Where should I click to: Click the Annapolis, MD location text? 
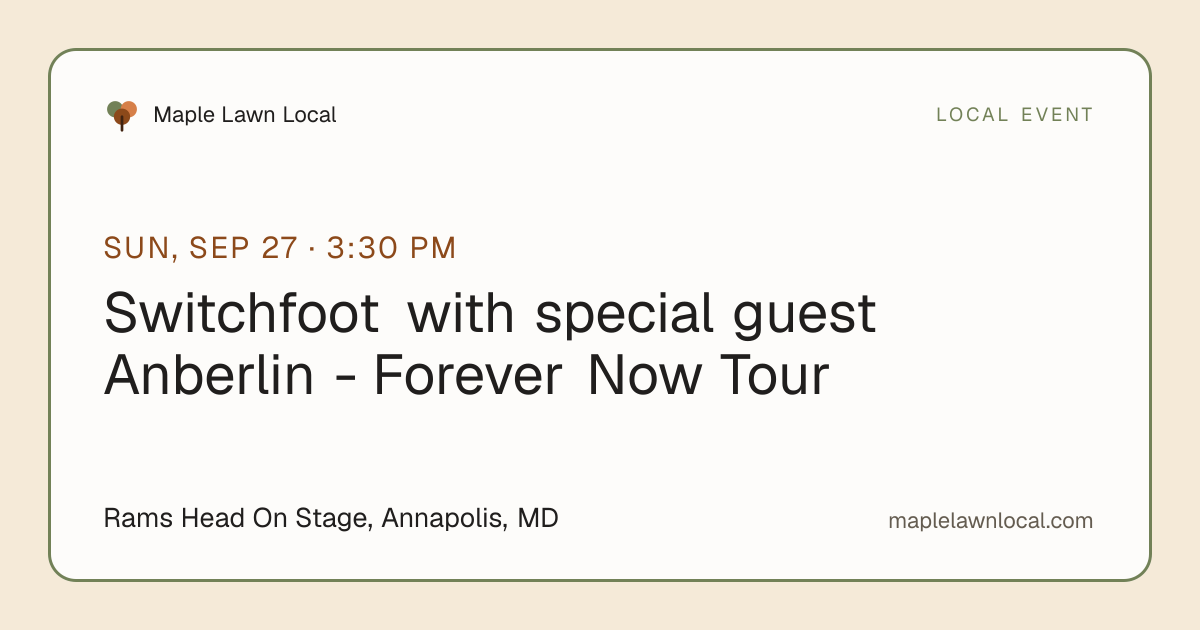pos(470,519)
